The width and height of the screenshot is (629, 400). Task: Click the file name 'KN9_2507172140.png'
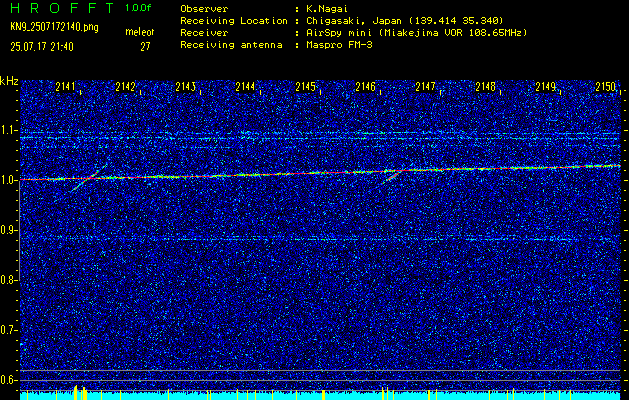coord(54,27)
